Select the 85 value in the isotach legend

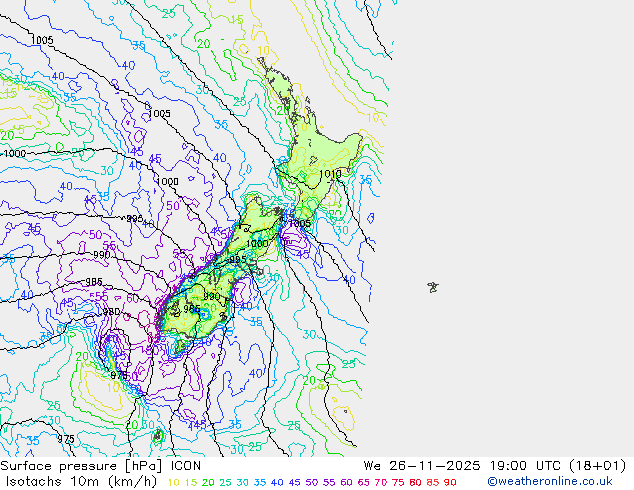433,482
